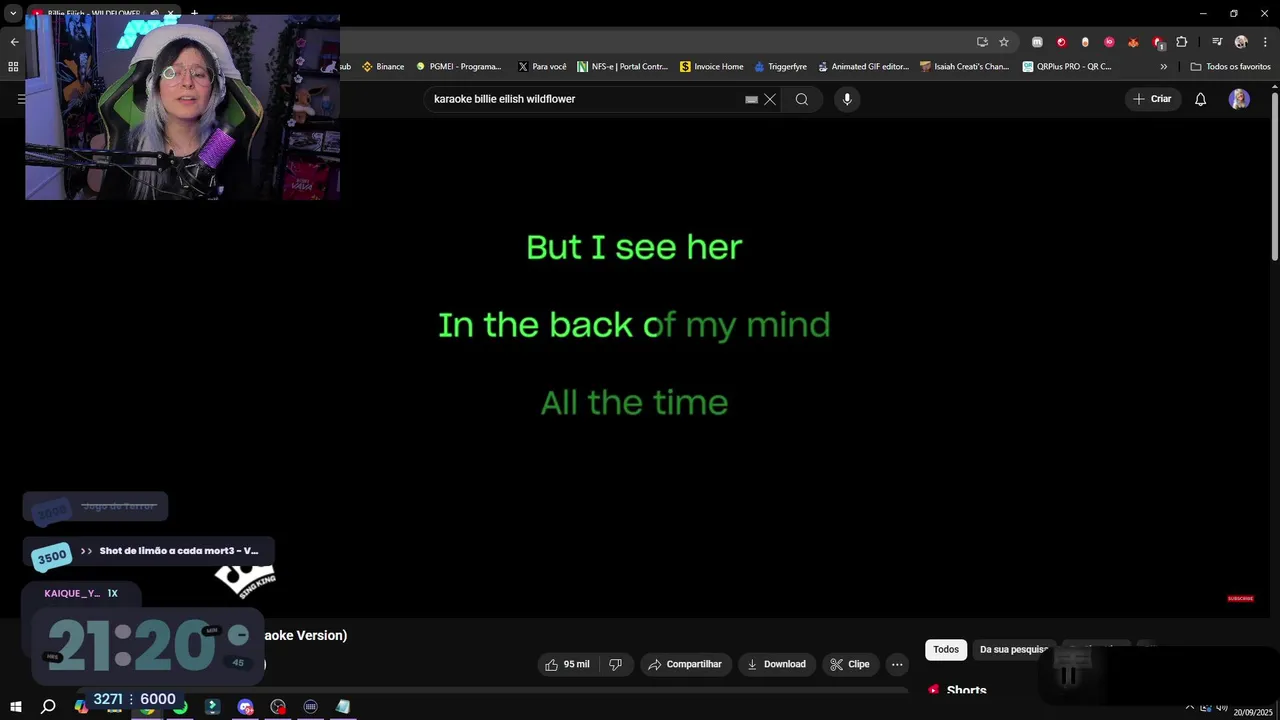
Task: Open the Animated GIF editor bookmark
Action: [x=863, y=67]
